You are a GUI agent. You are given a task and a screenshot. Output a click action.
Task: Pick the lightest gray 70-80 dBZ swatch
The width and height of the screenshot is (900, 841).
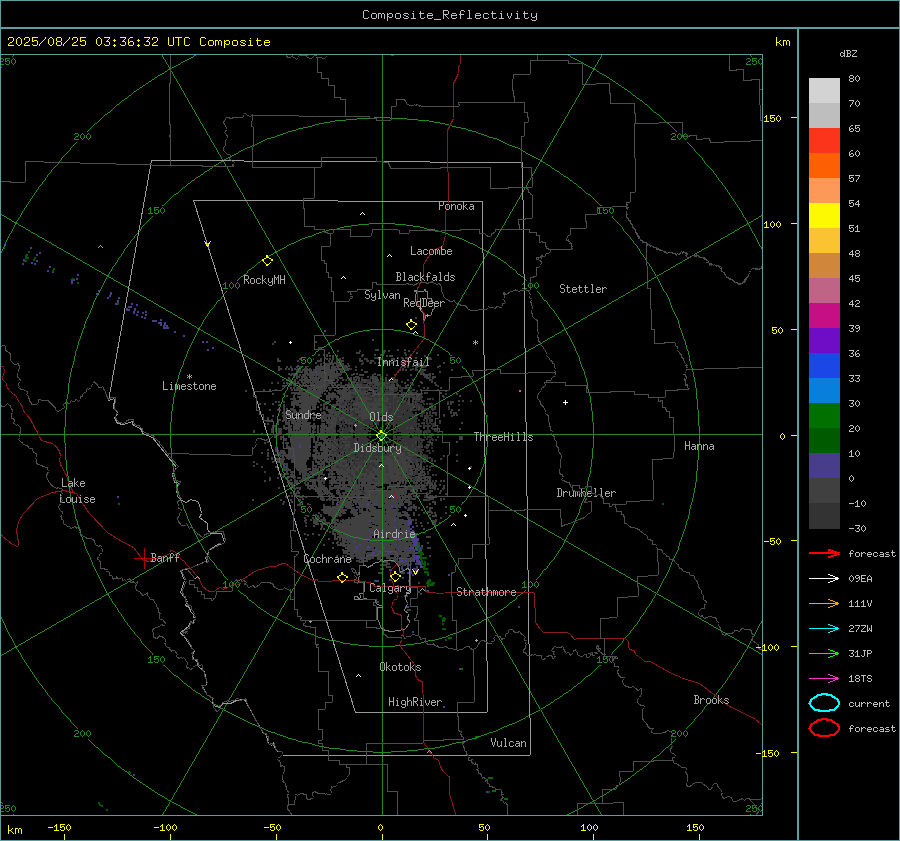[x=824, y=91]
